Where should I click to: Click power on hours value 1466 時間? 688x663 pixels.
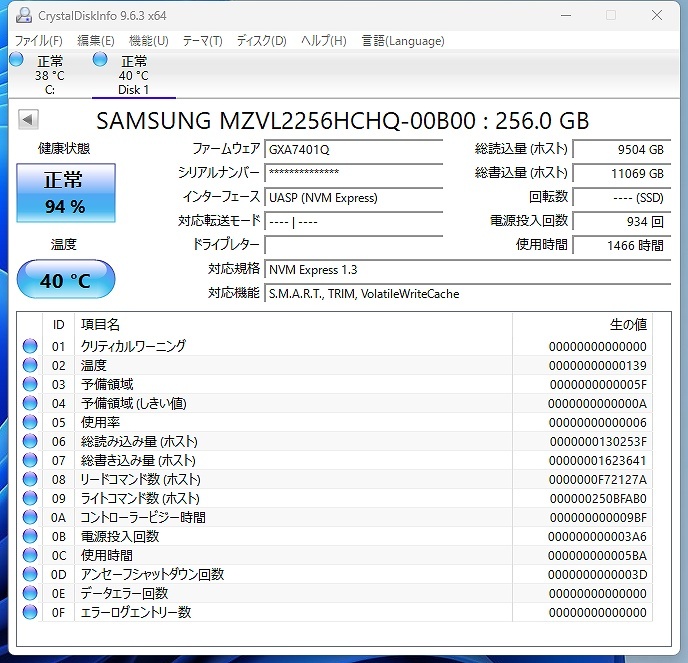click(622, 245)
